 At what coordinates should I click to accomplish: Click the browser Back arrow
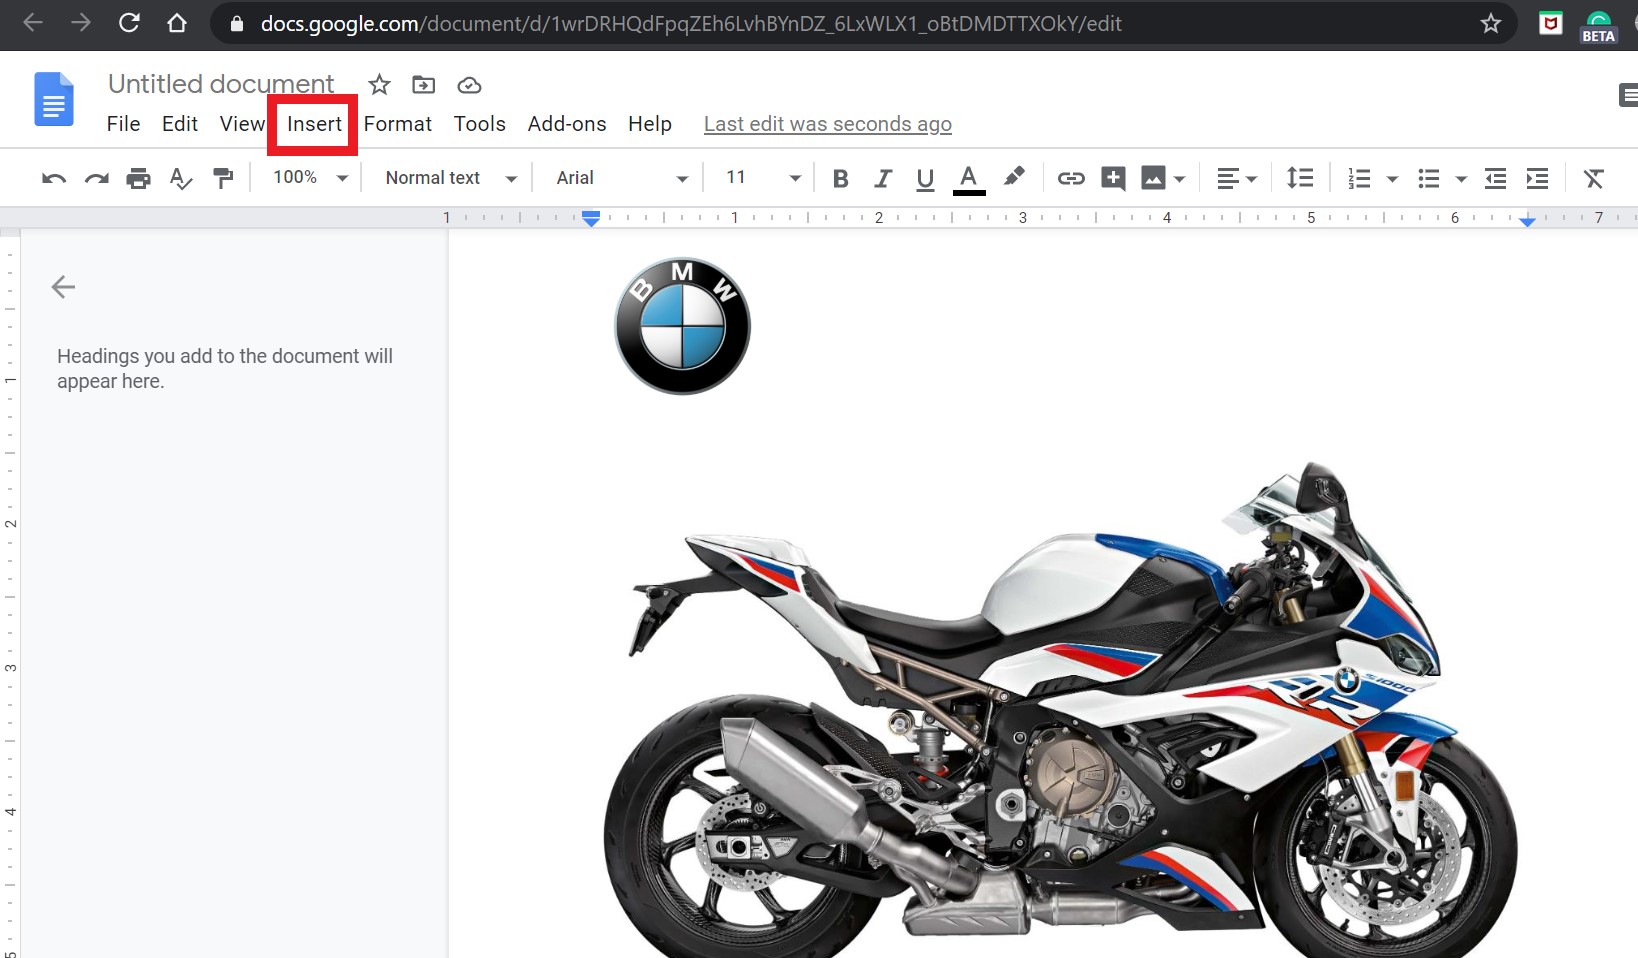[x=33, y=23]
